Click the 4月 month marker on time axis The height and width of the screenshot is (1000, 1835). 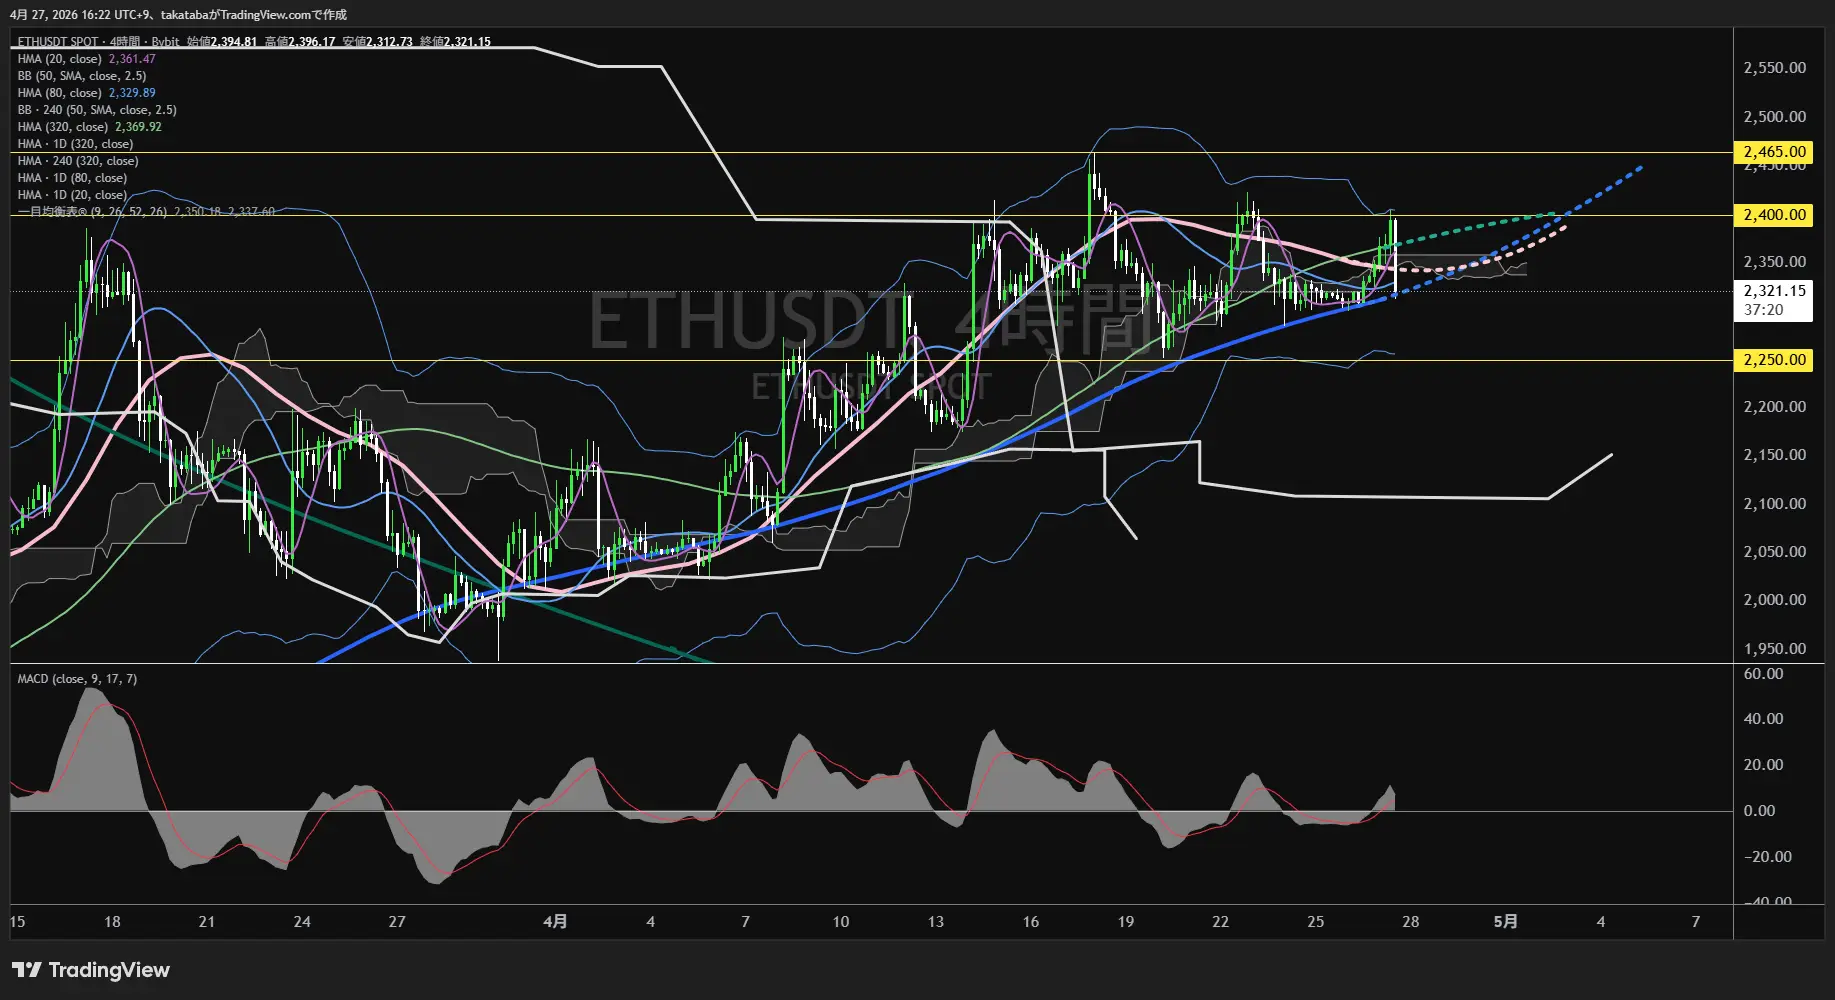[x=555, y=922]
